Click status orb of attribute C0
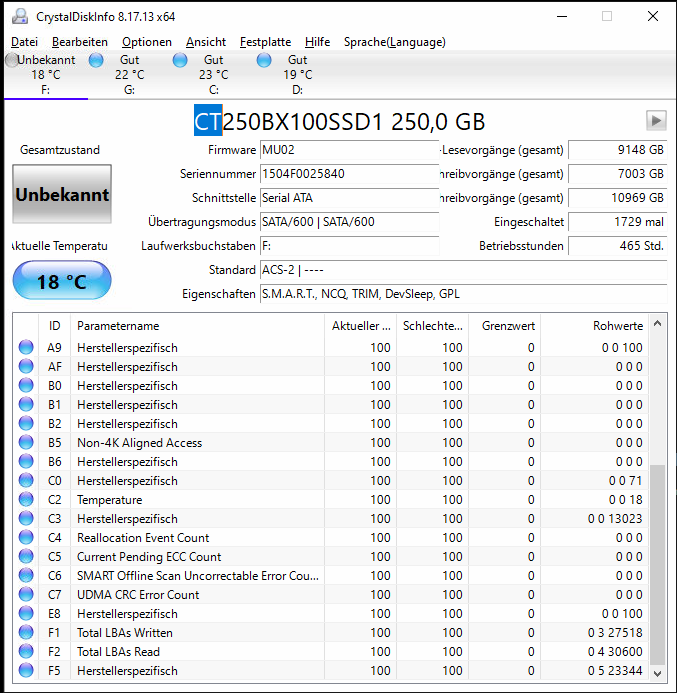This screenshot has height=693, width=677. tap(26, 480)
